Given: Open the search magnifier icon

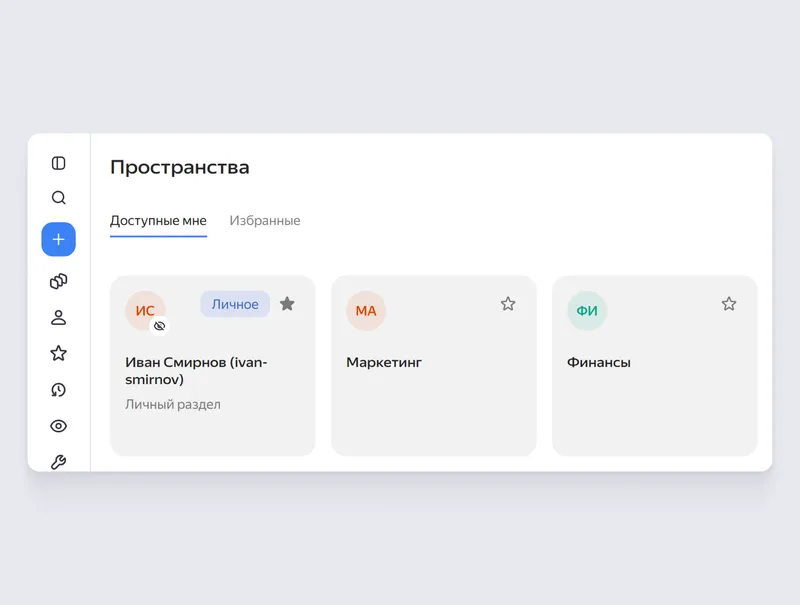Looking at the screenshot, I should click(x=59, y=198).
